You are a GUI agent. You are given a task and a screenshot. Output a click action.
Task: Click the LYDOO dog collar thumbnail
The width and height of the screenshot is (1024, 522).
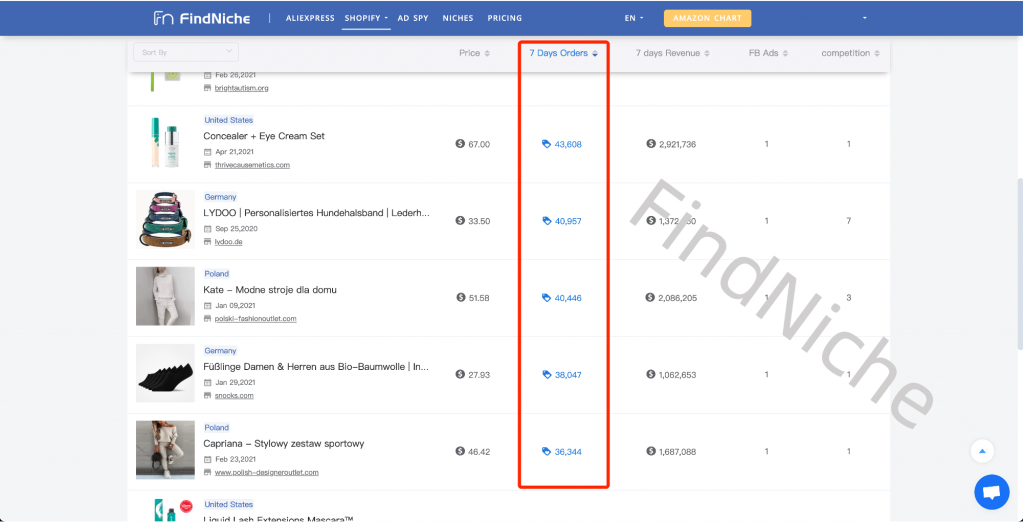pyautogui.click(x=165, y=220)
